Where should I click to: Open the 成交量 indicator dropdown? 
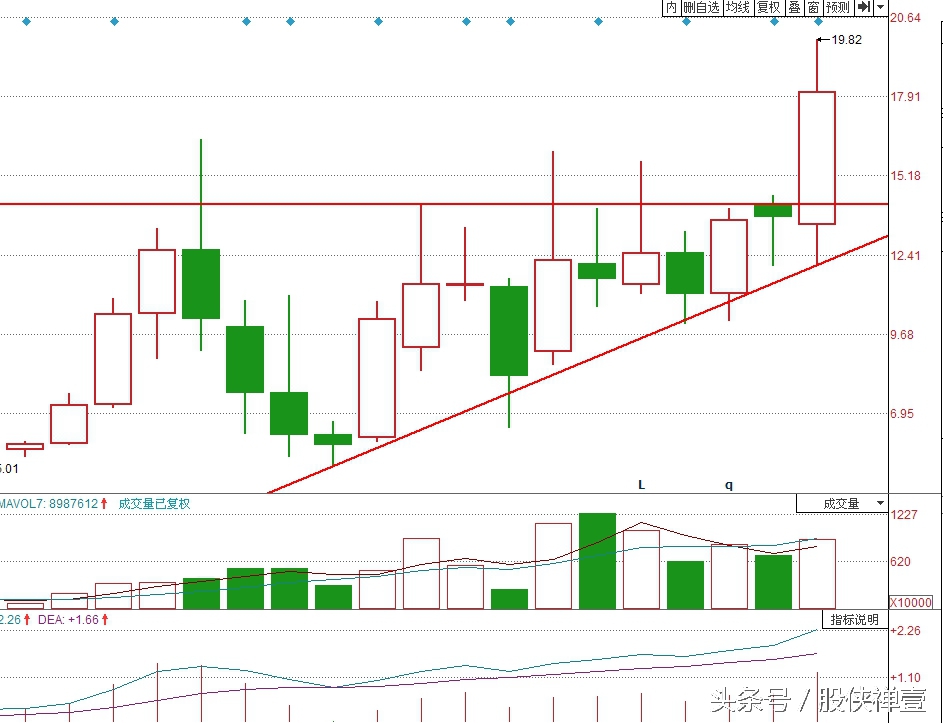[x=842, y=503]
